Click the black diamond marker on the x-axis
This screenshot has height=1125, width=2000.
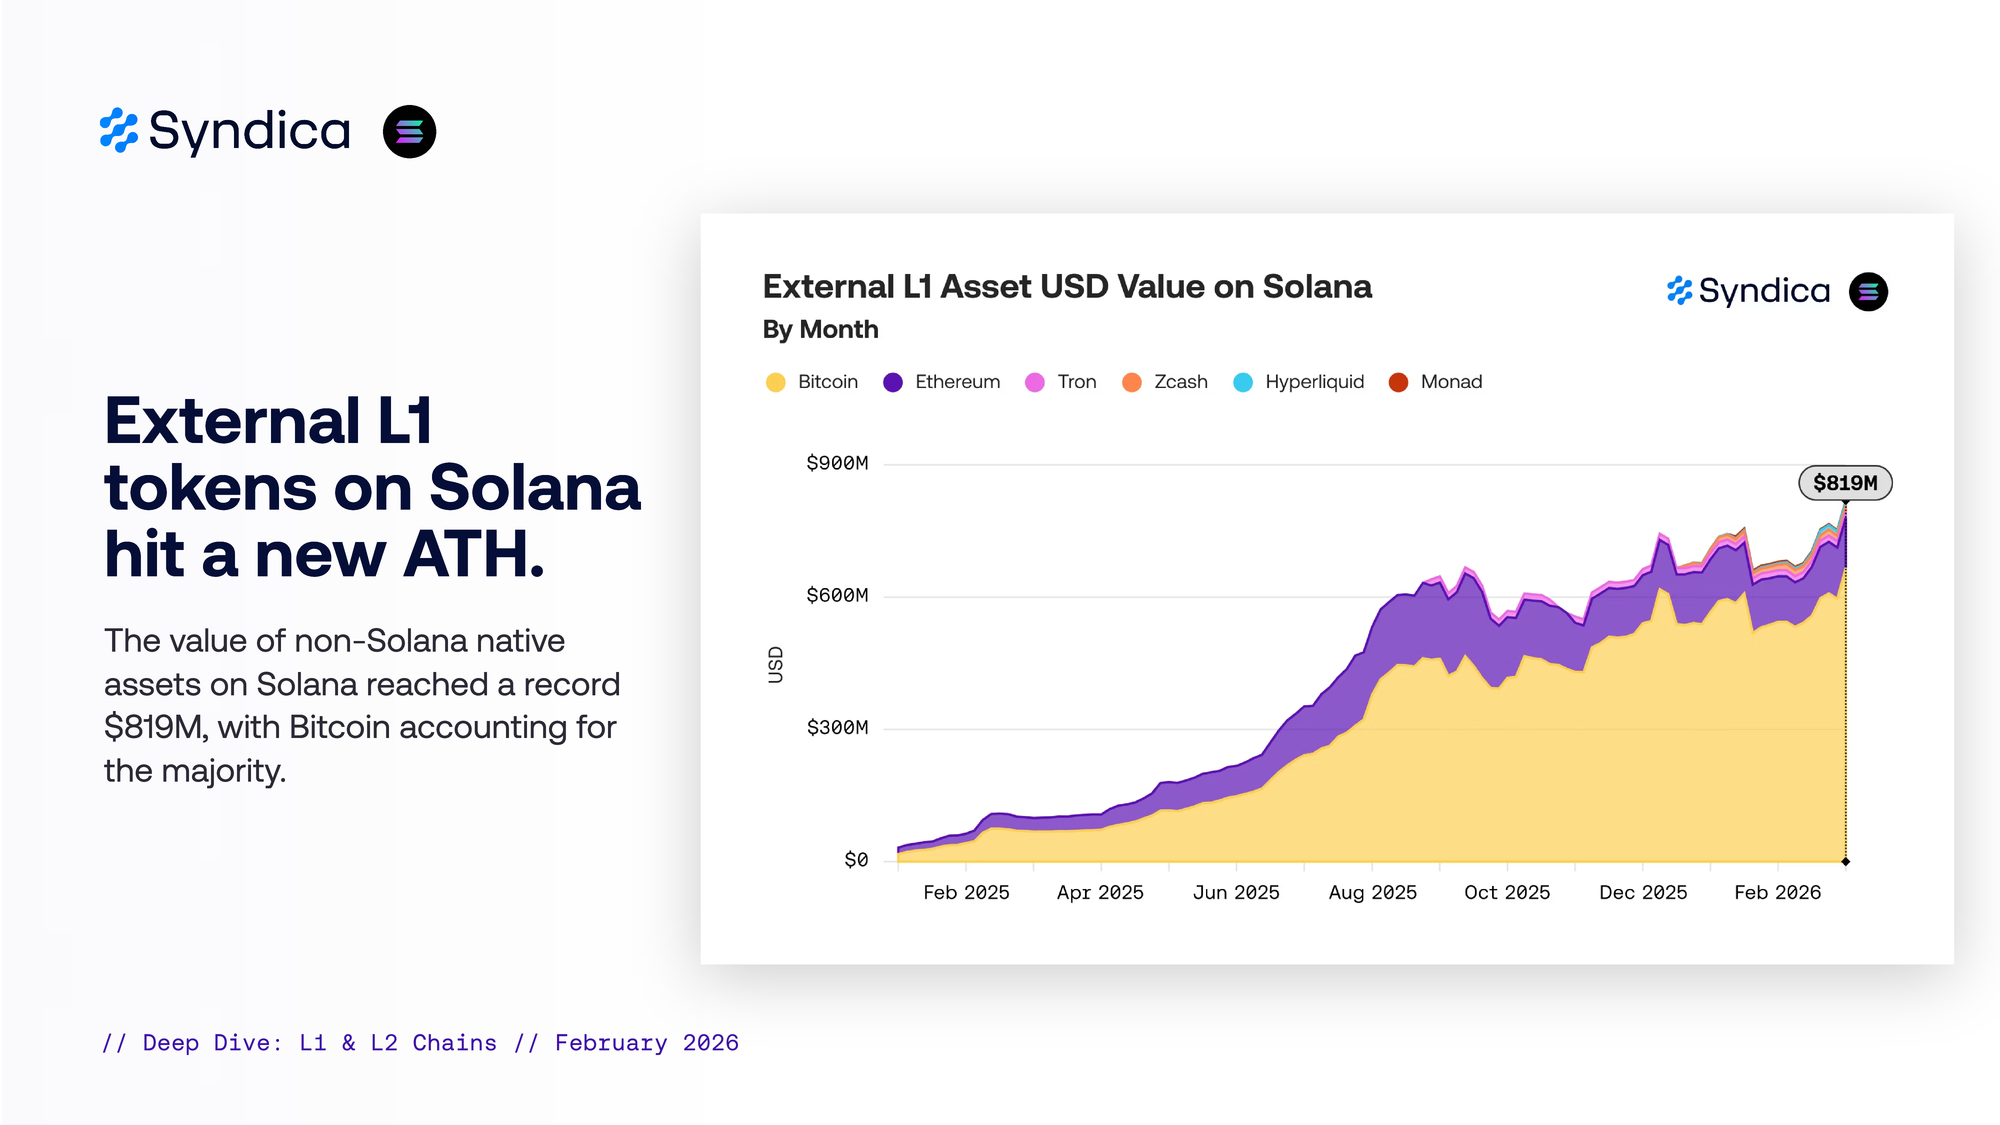coord(1846,861)
